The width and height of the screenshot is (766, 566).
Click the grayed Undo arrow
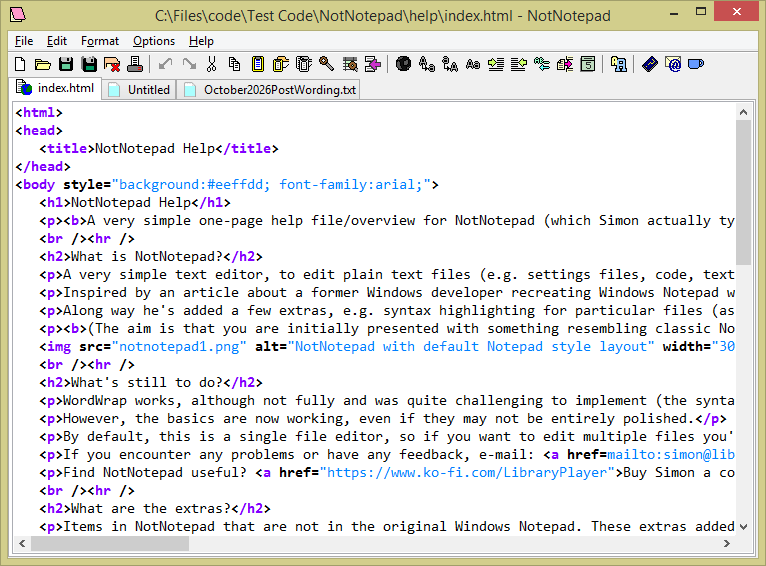pos(166,64)
